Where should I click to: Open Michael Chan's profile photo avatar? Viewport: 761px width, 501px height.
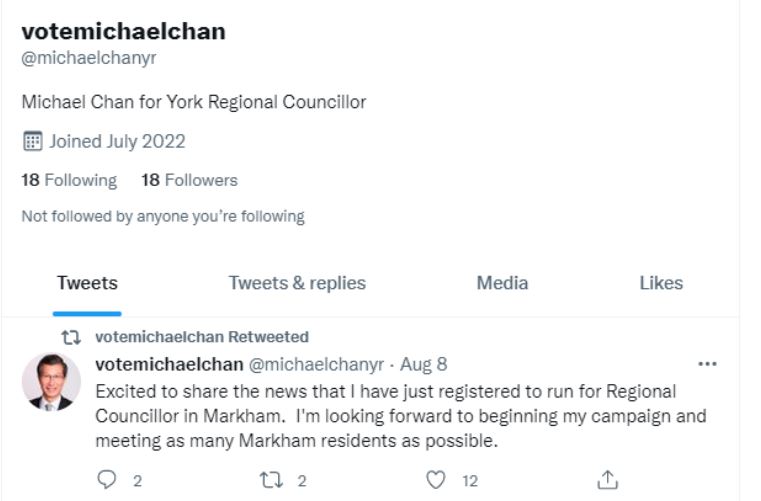point(51,382)
